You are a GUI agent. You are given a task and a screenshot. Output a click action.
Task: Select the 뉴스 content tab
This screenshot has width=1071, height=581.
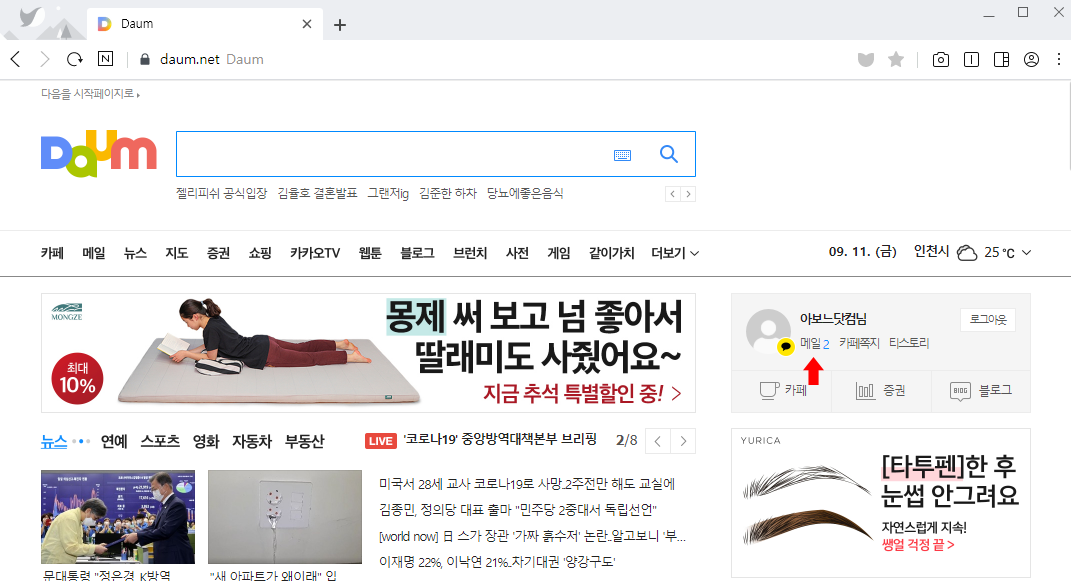click(54, 442)
